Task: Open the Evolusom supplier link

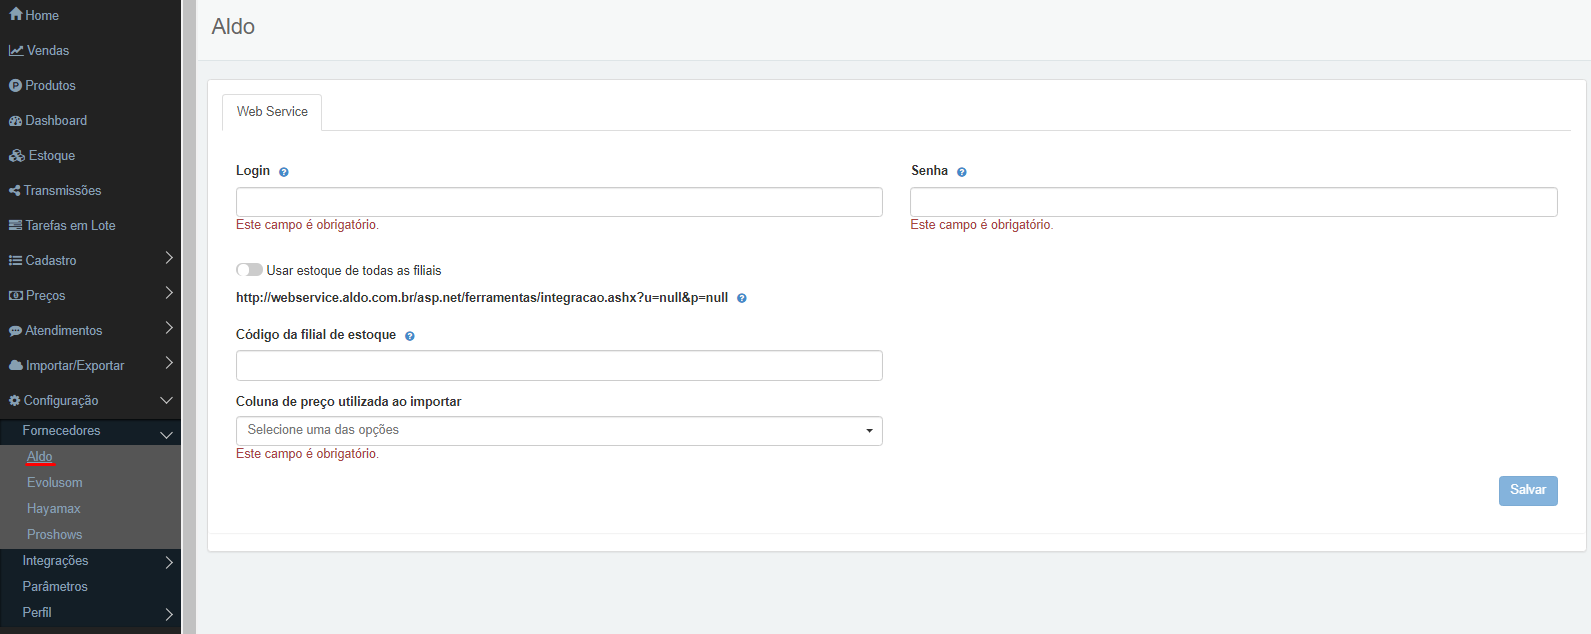Action: pos(55,483)
